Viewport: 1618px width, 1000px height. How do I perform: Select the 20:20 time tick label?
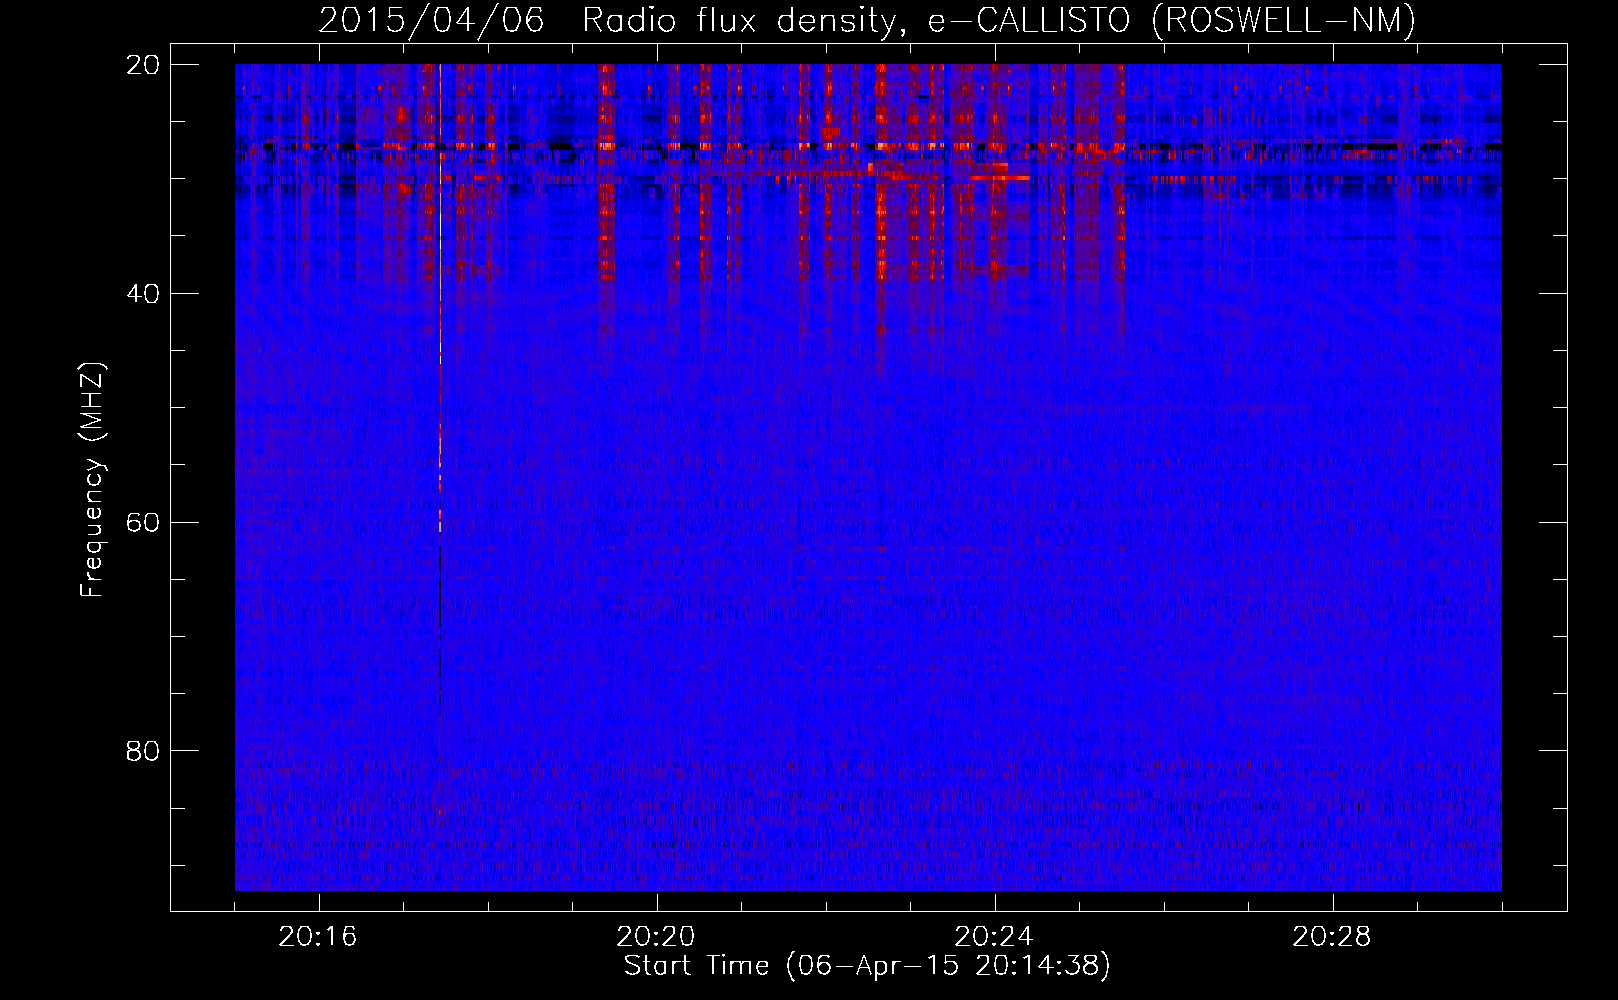(x=656, y=937)
